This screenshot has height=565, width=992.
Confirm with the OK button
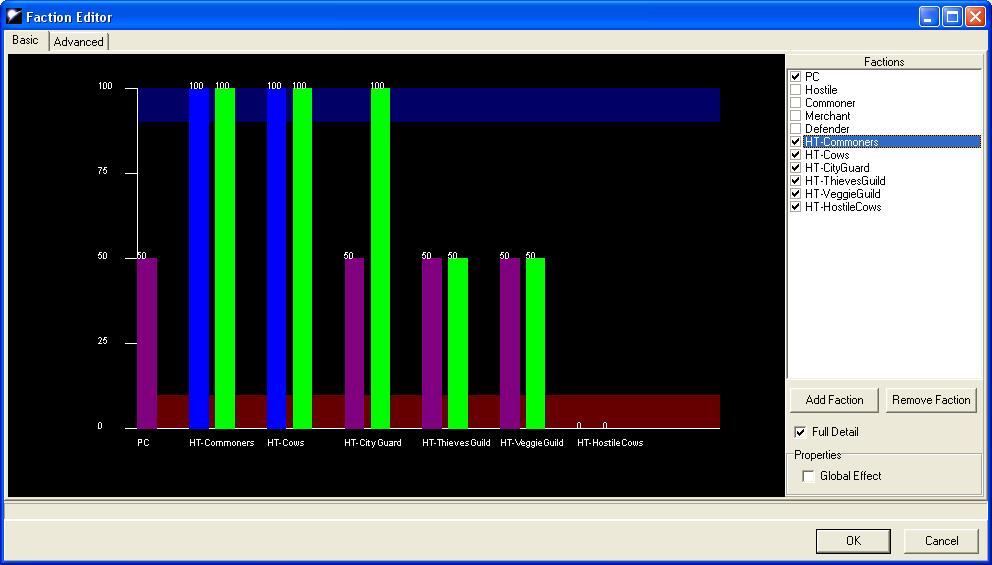853,541
